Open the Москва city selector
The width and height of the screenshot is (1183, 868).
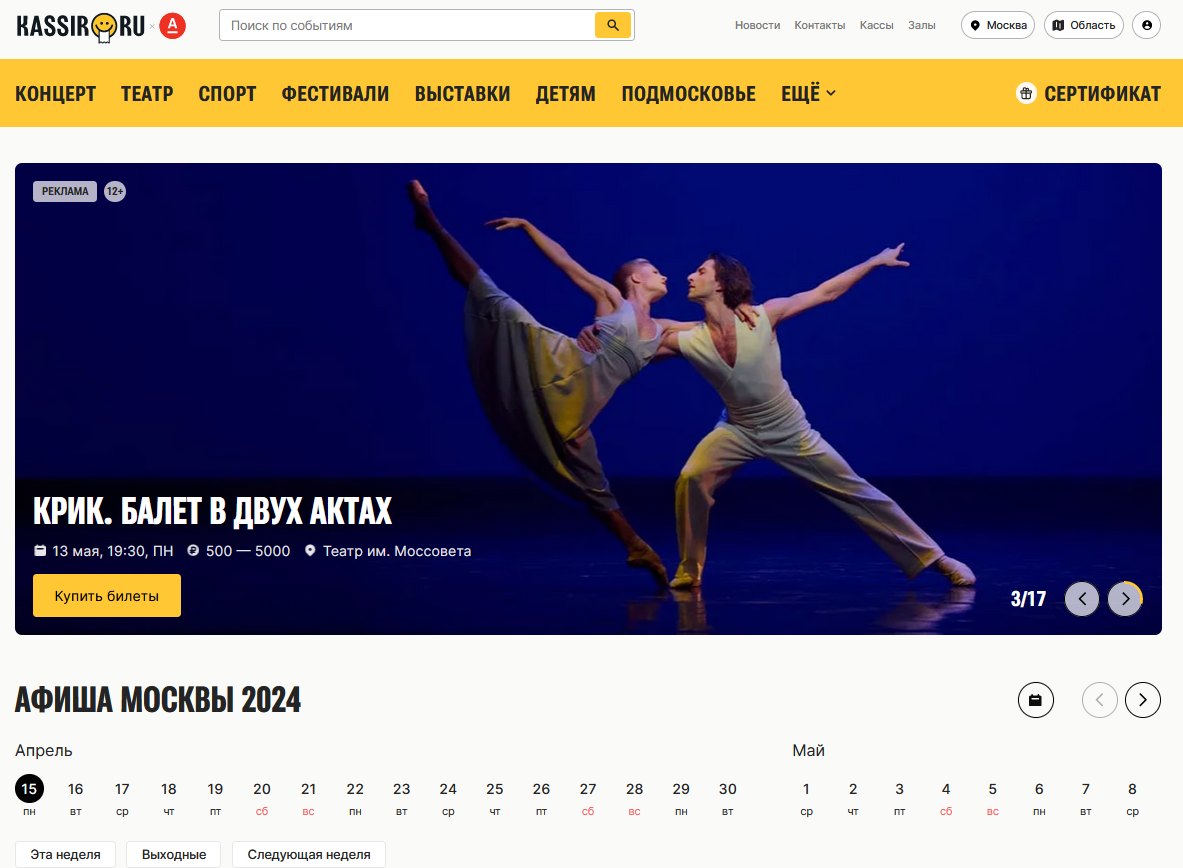click(998, 25)
